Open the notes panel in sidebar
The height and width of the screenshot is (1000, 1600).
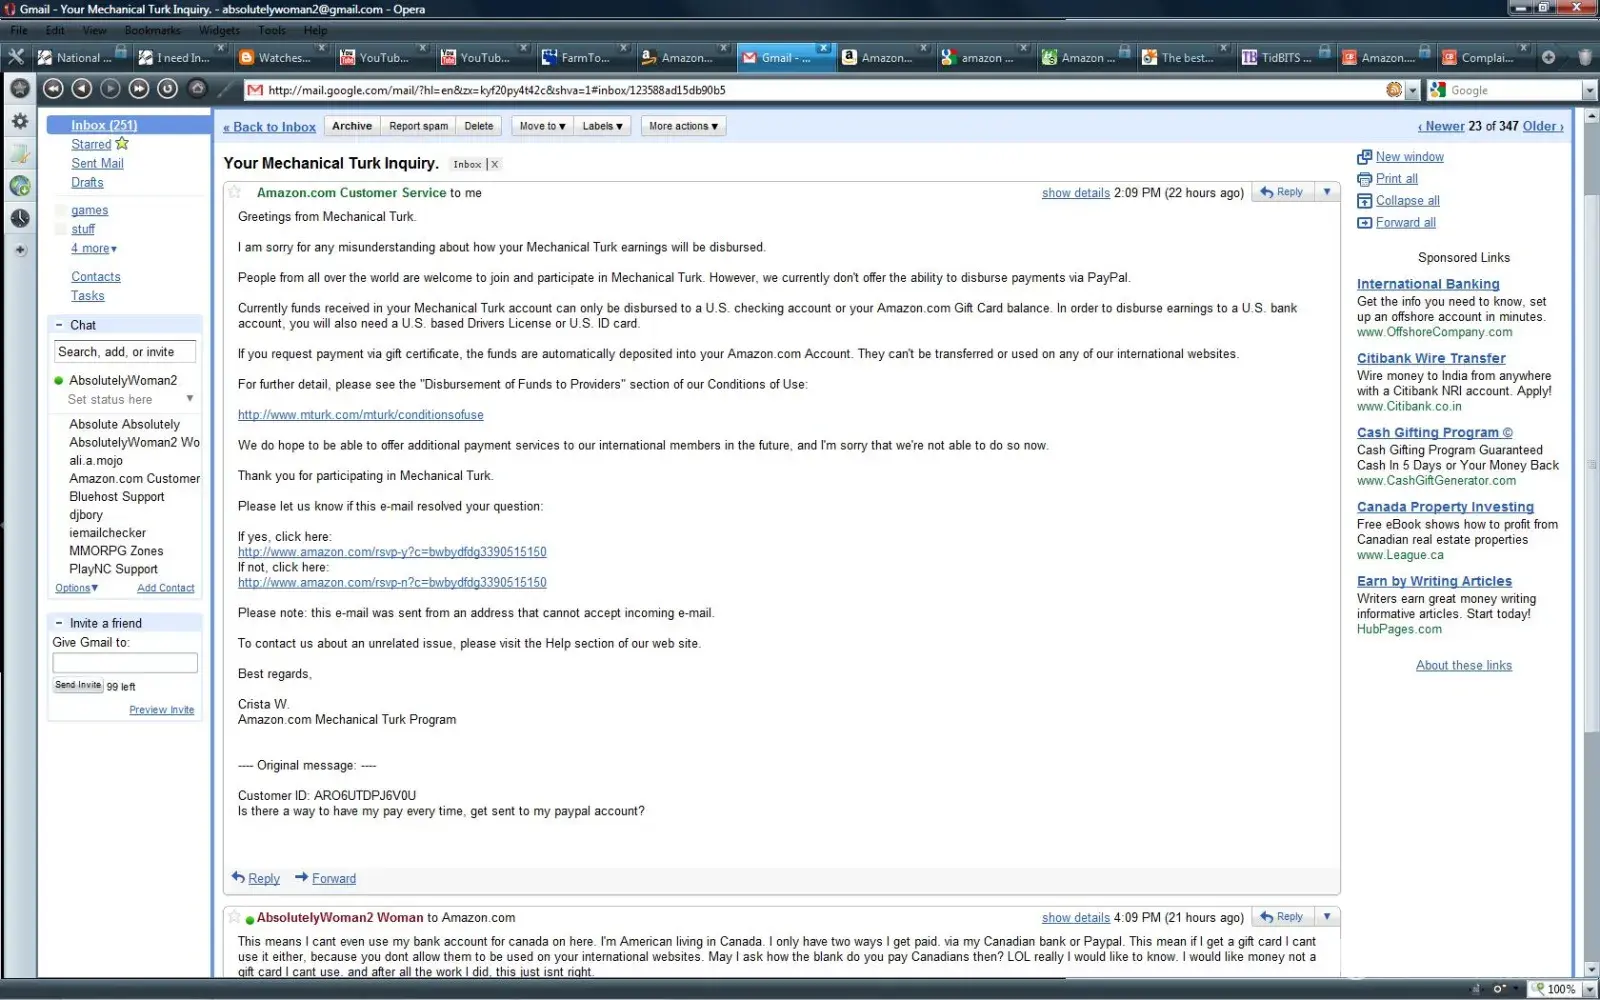click(x=19, y=153)
